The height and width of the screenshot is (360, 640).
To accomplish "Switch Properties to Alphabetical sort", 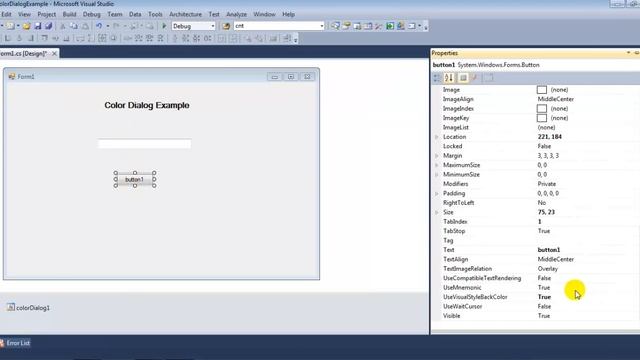I will [449, 78].
